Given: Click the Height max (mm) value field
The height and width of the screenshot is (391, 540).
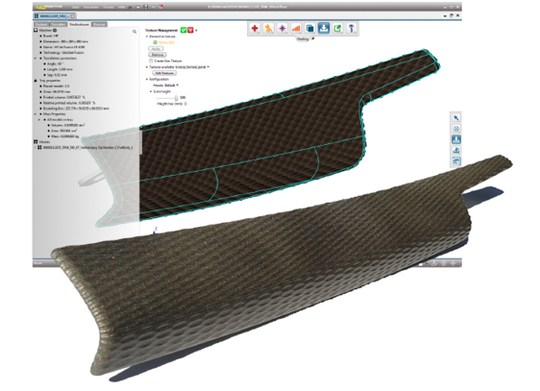Looking at the screenshot, I should coord(185,103).
